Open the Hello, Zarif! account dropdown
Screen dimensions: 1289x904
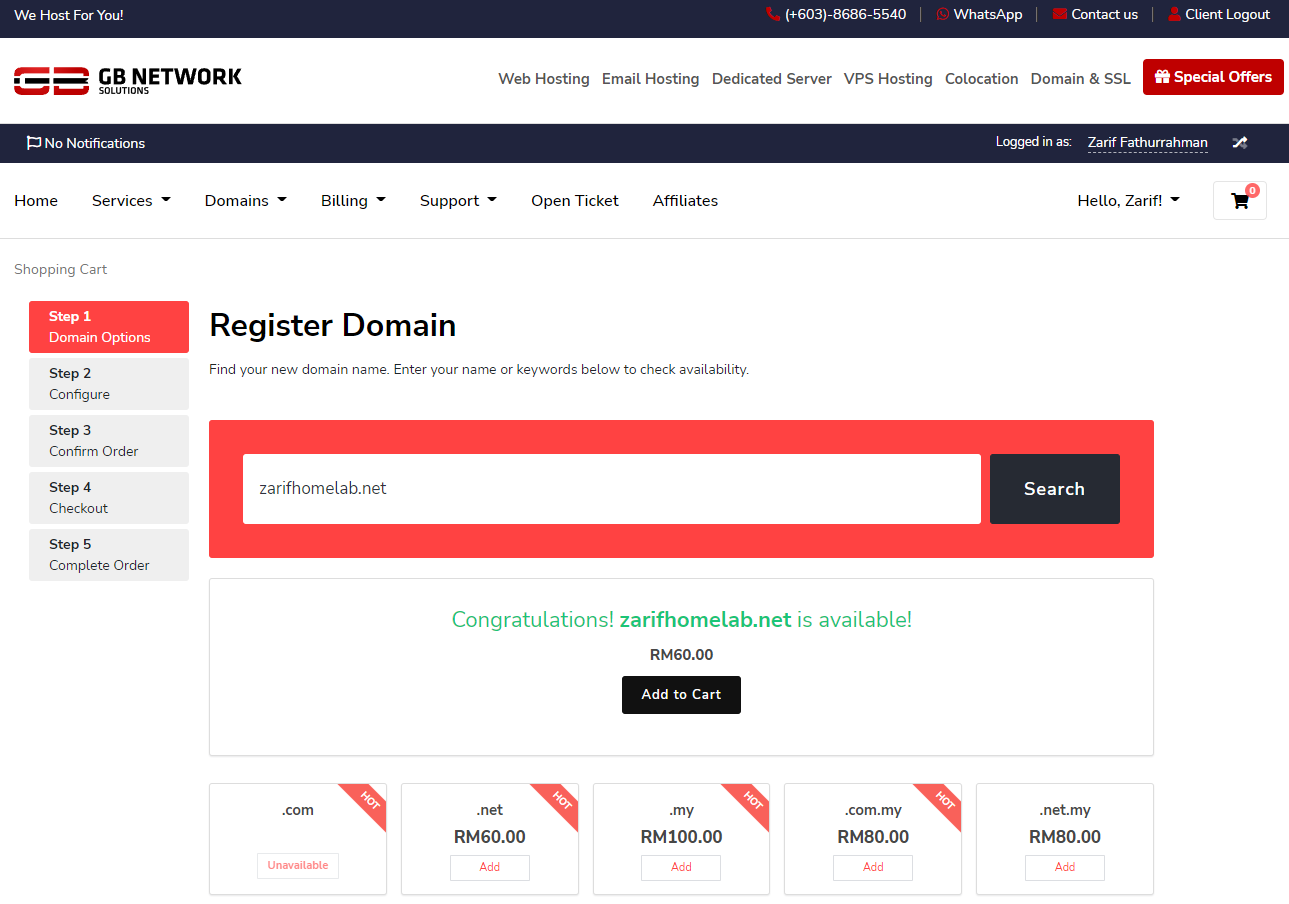pyautogui.click(x=1128, y=201)
